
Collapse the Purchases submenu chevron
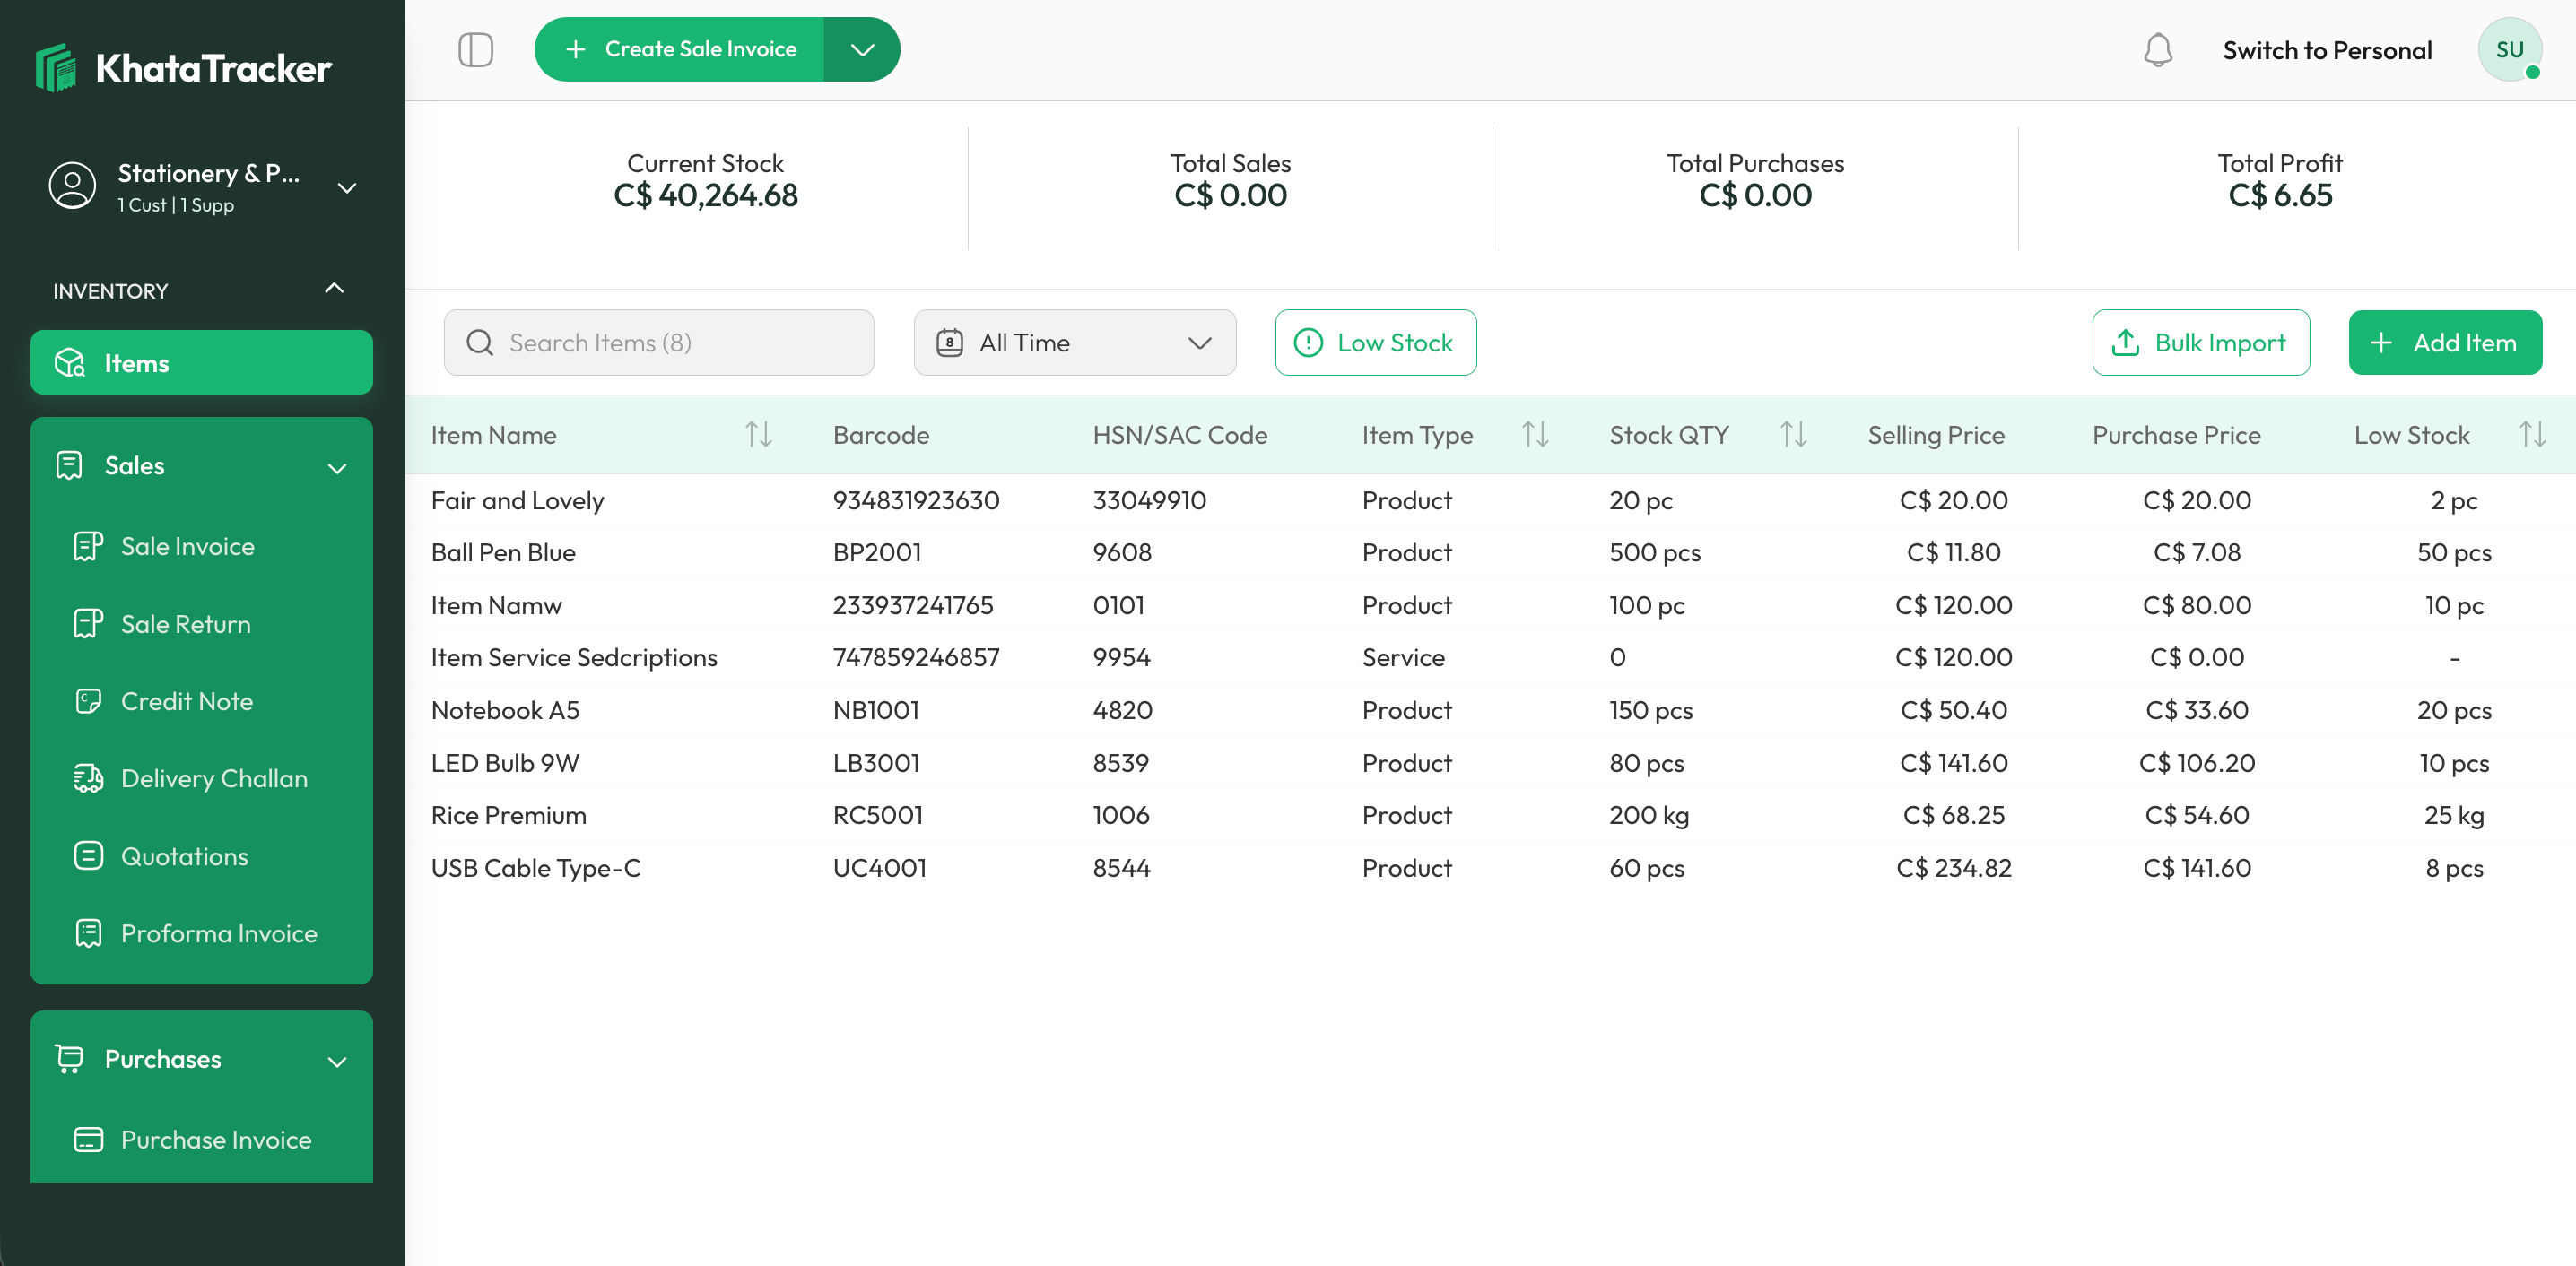pos(337,1062)
